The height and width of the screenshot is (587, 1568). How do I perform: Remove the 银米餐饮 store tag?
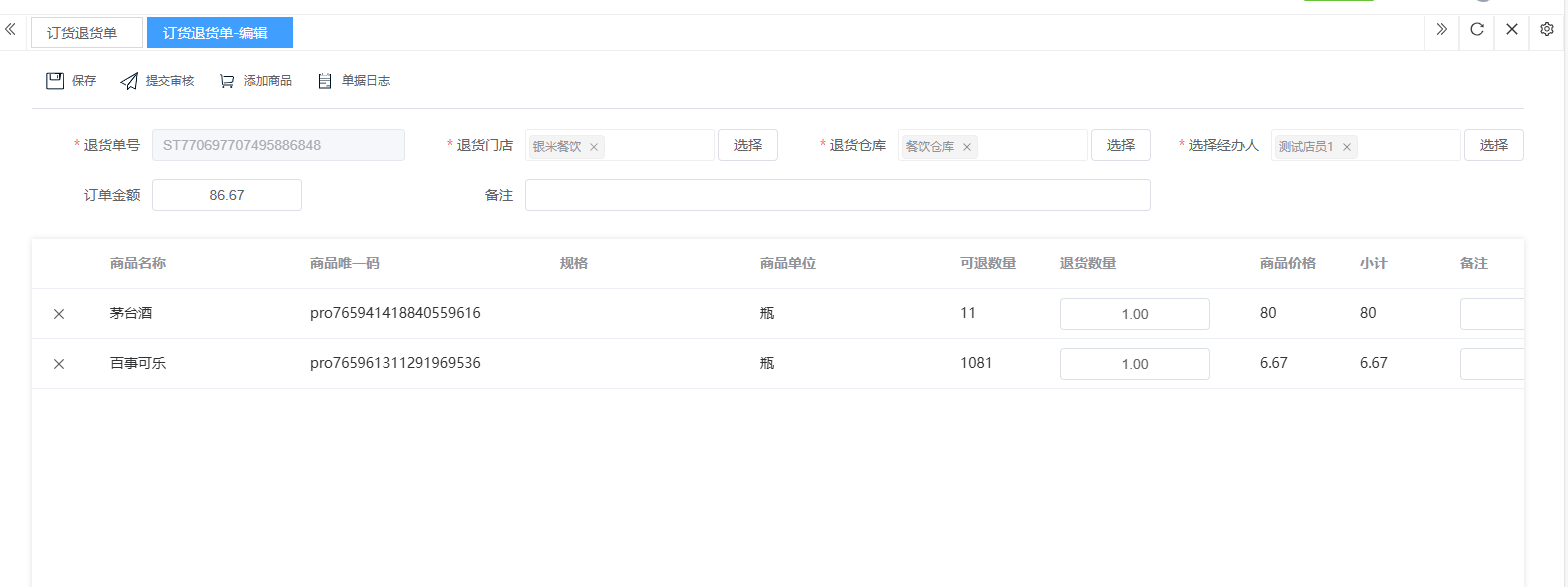click(594, 147)
